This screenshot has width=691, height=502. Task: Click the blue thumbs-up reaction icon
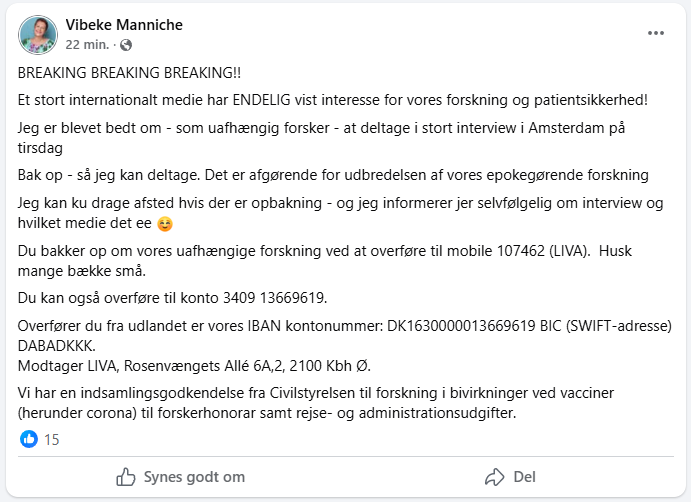29,439
